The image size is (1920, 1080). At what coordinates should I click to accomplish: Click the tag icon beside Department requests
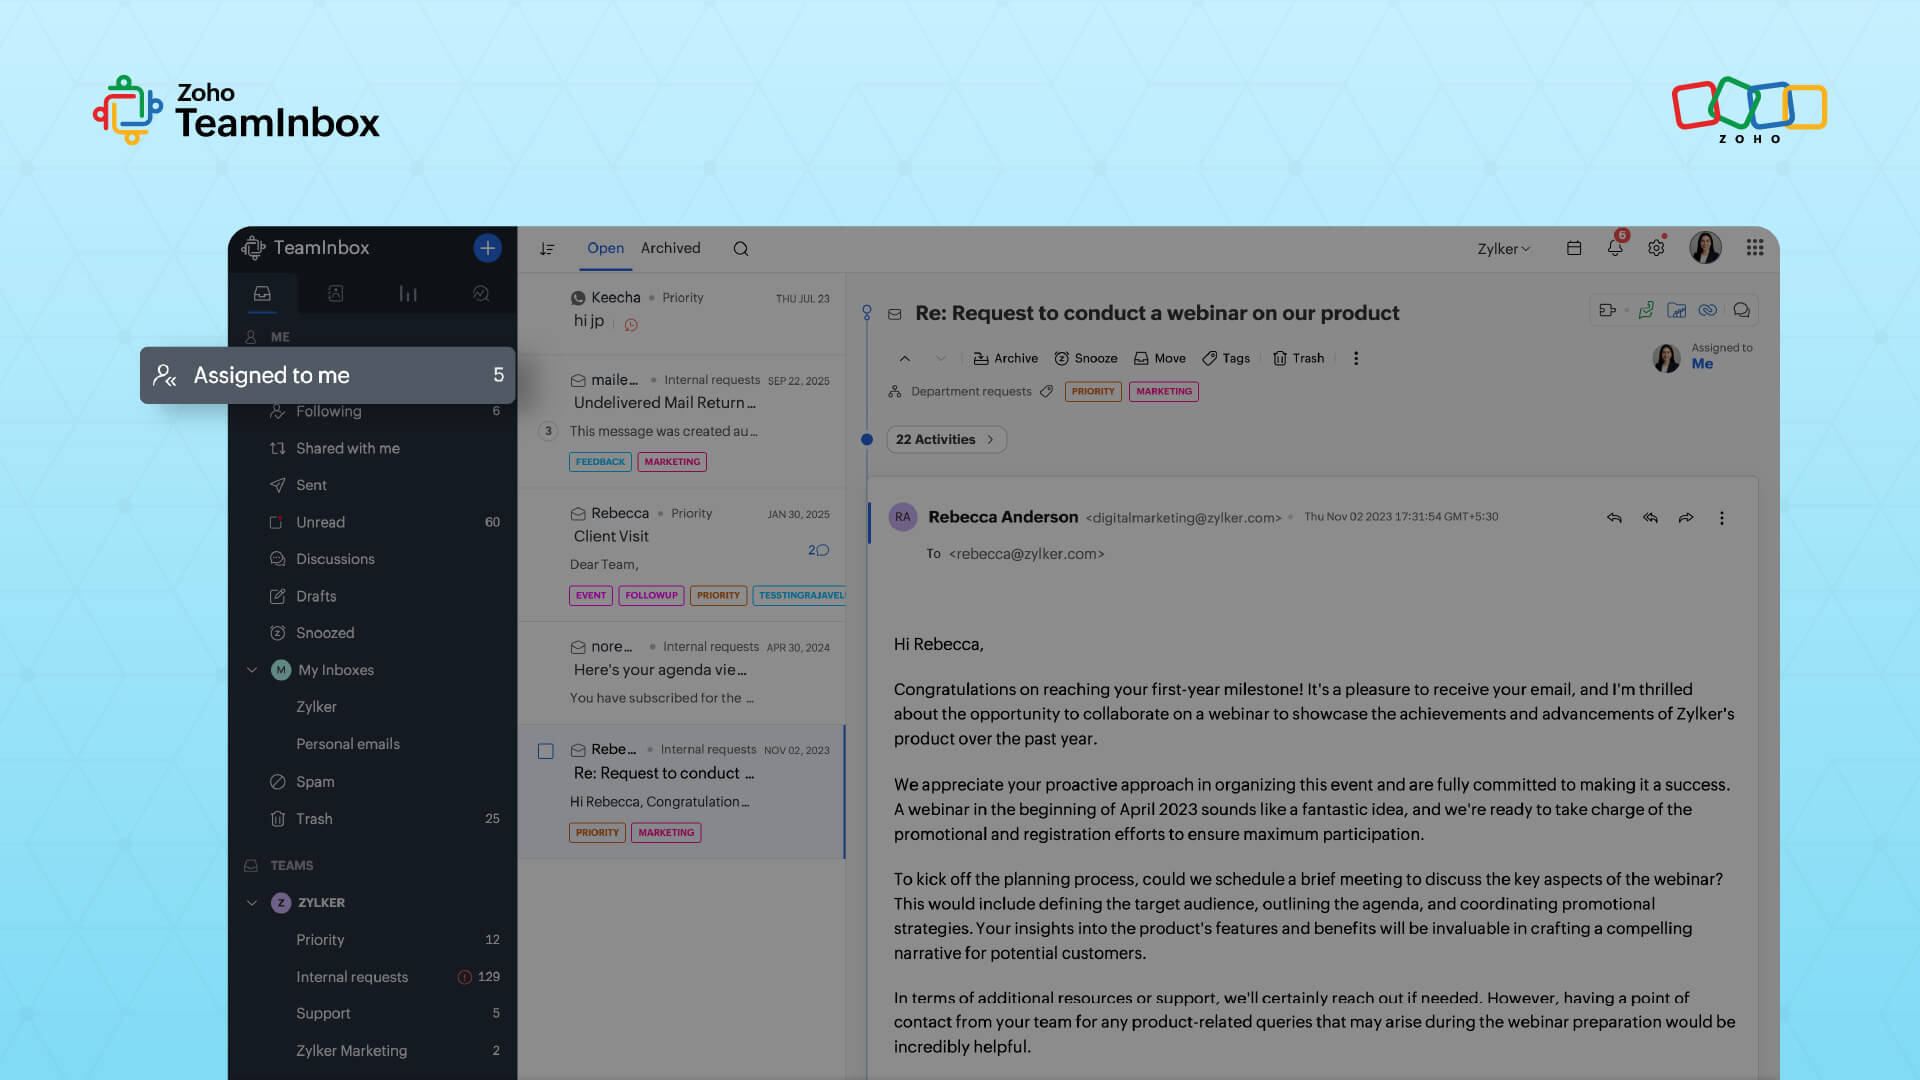(1046, 391)
